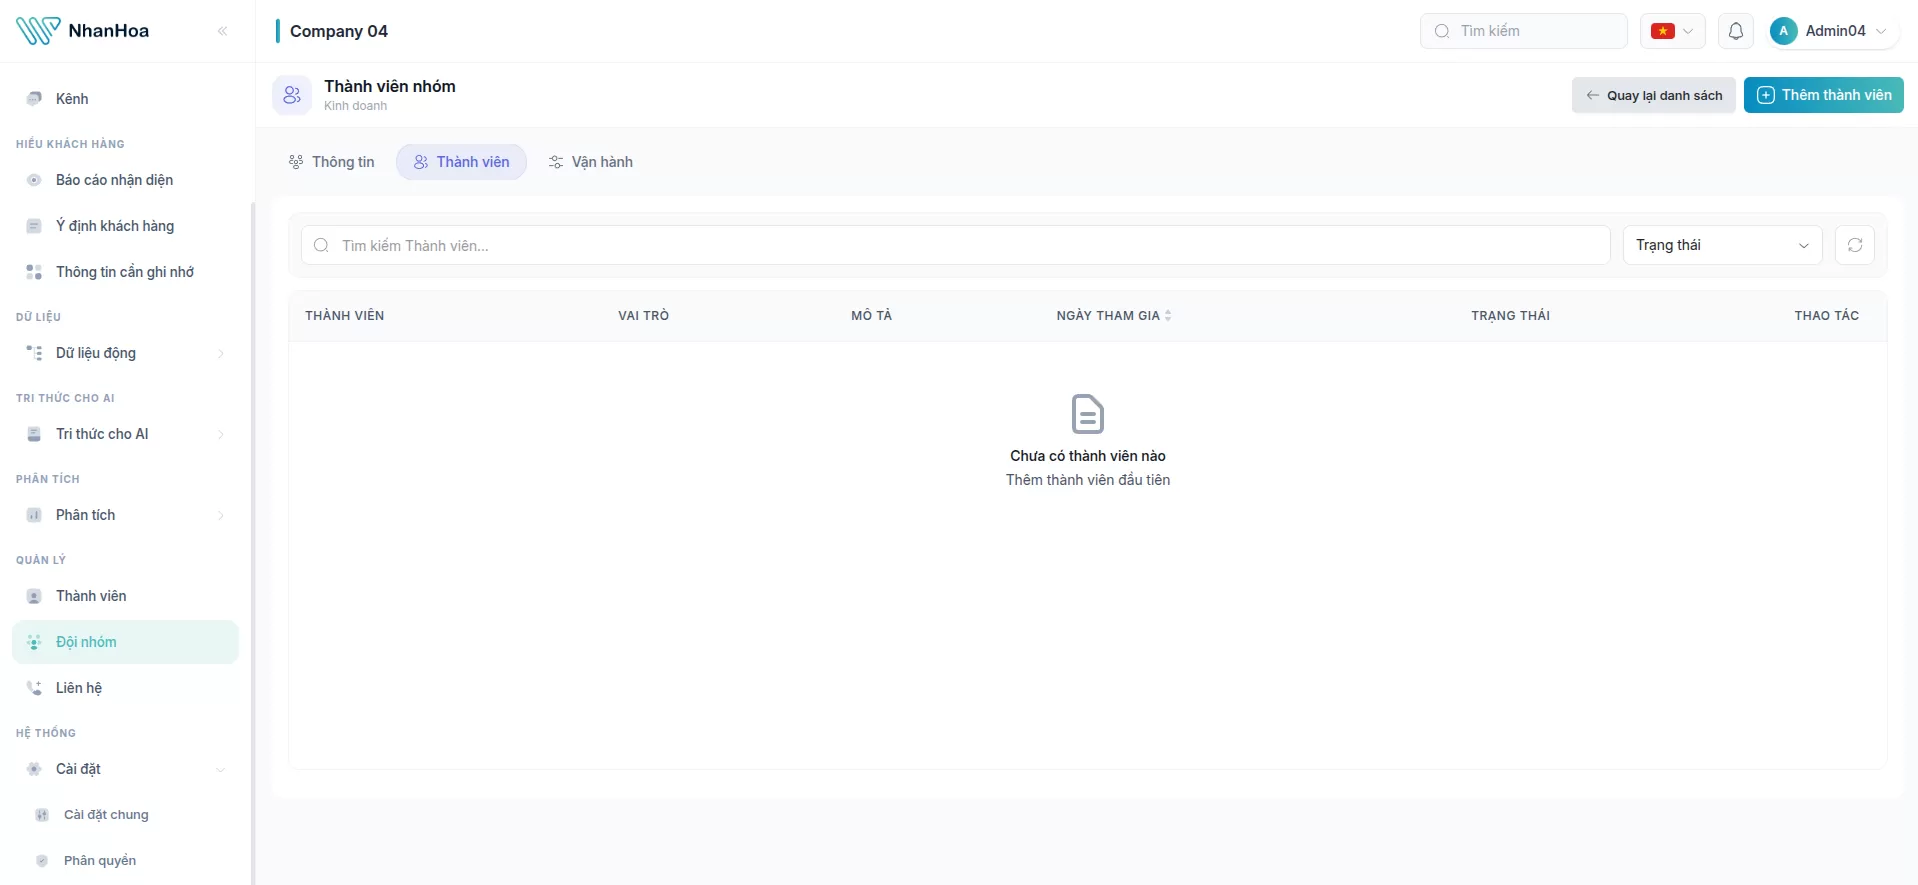The image size is (1918, 885).
Task: Click the Dữ liệu động icon
Action: tap(34, 353)
